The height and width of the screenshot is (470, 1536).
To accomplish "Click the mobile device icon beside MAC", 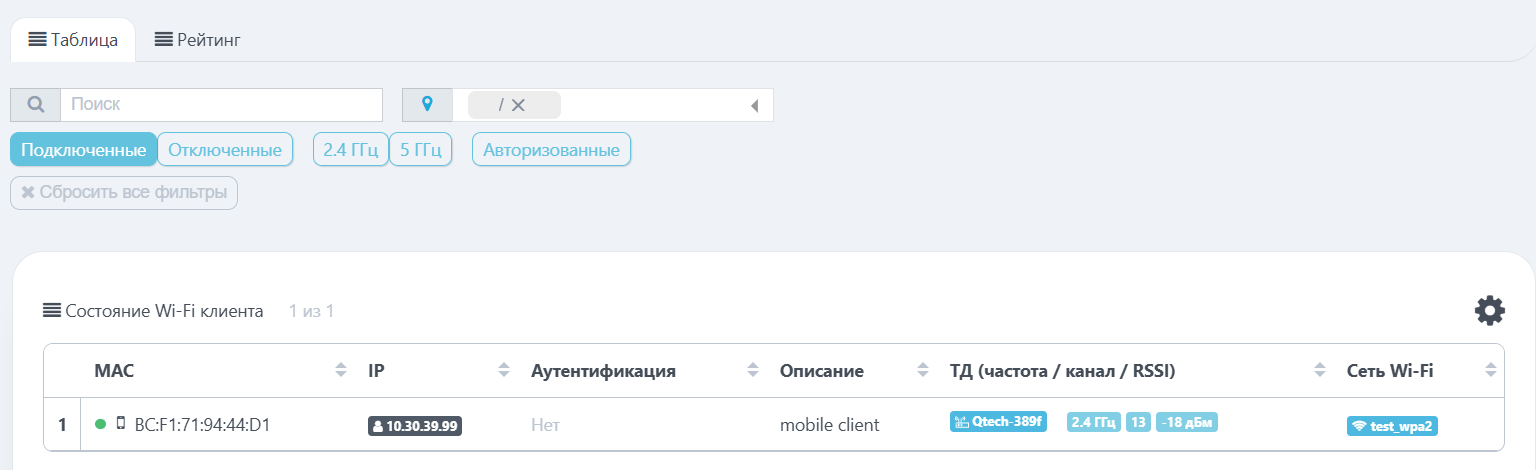I will [x=121, y=424].
